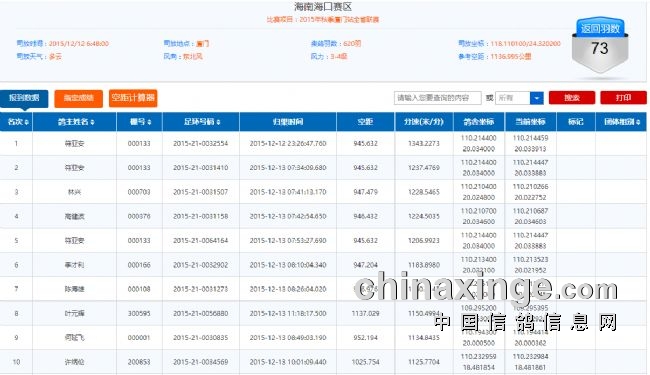Screen dimensions: 650x375
Task: Click the 分速(米/分) column header
Action: coord(424,122)
